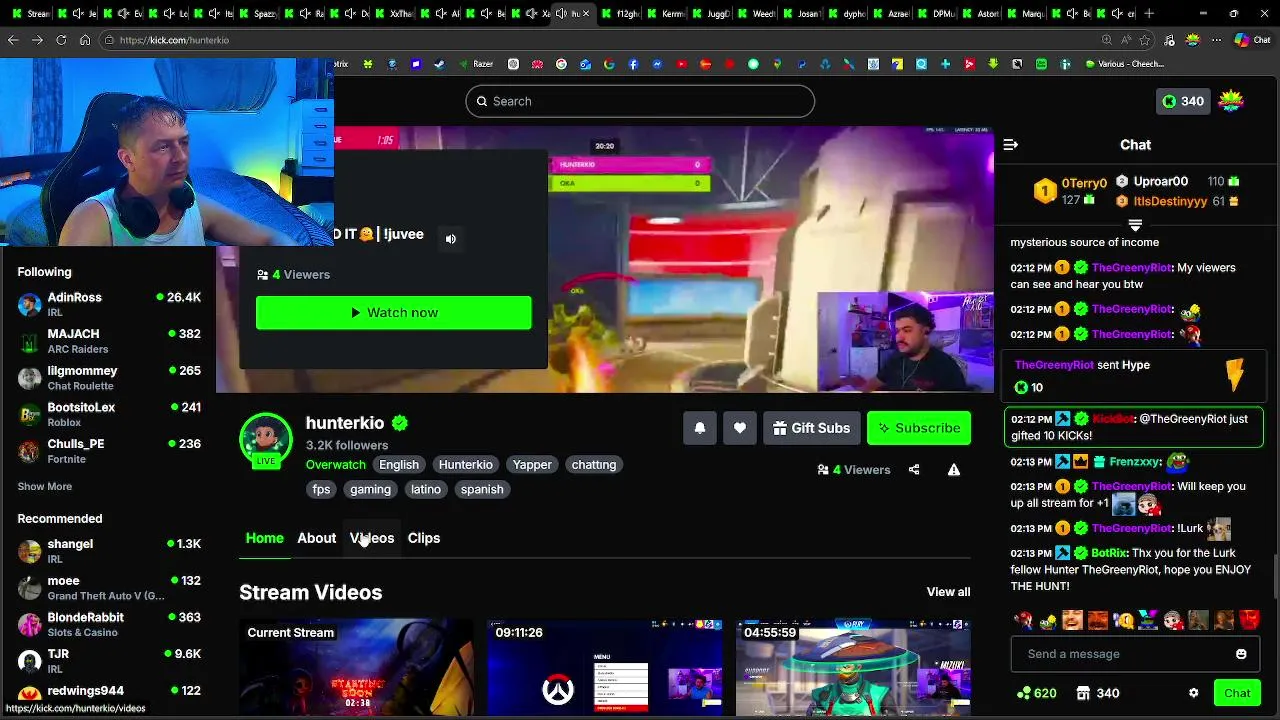Viewport: 1280px width, 720px height.
Task: Open shangel in Recommended list
Action: click(x=109, y=551)
